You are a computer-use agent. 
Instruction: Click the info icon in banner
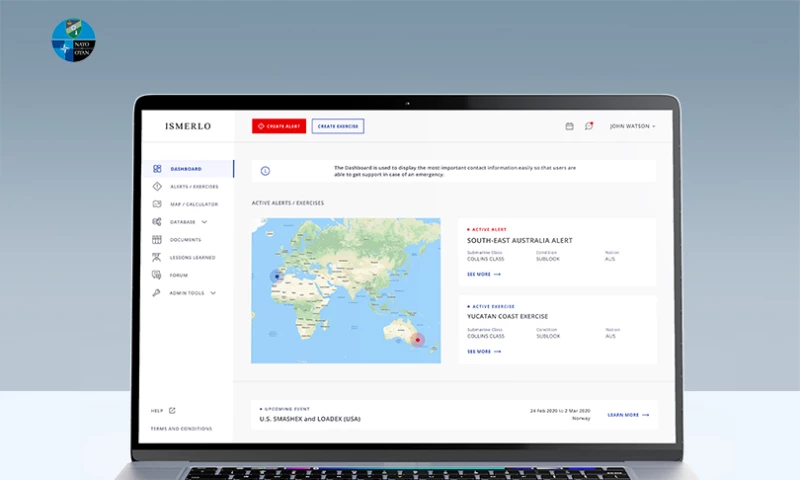(x=265, y=171)
